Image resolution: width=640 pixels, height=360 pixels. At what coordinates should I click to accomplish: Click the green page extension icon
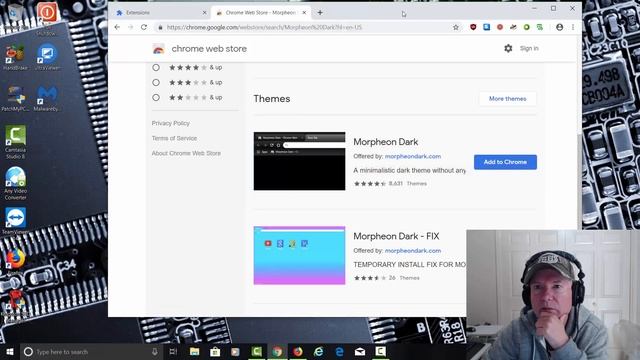[x=540, y=27]
